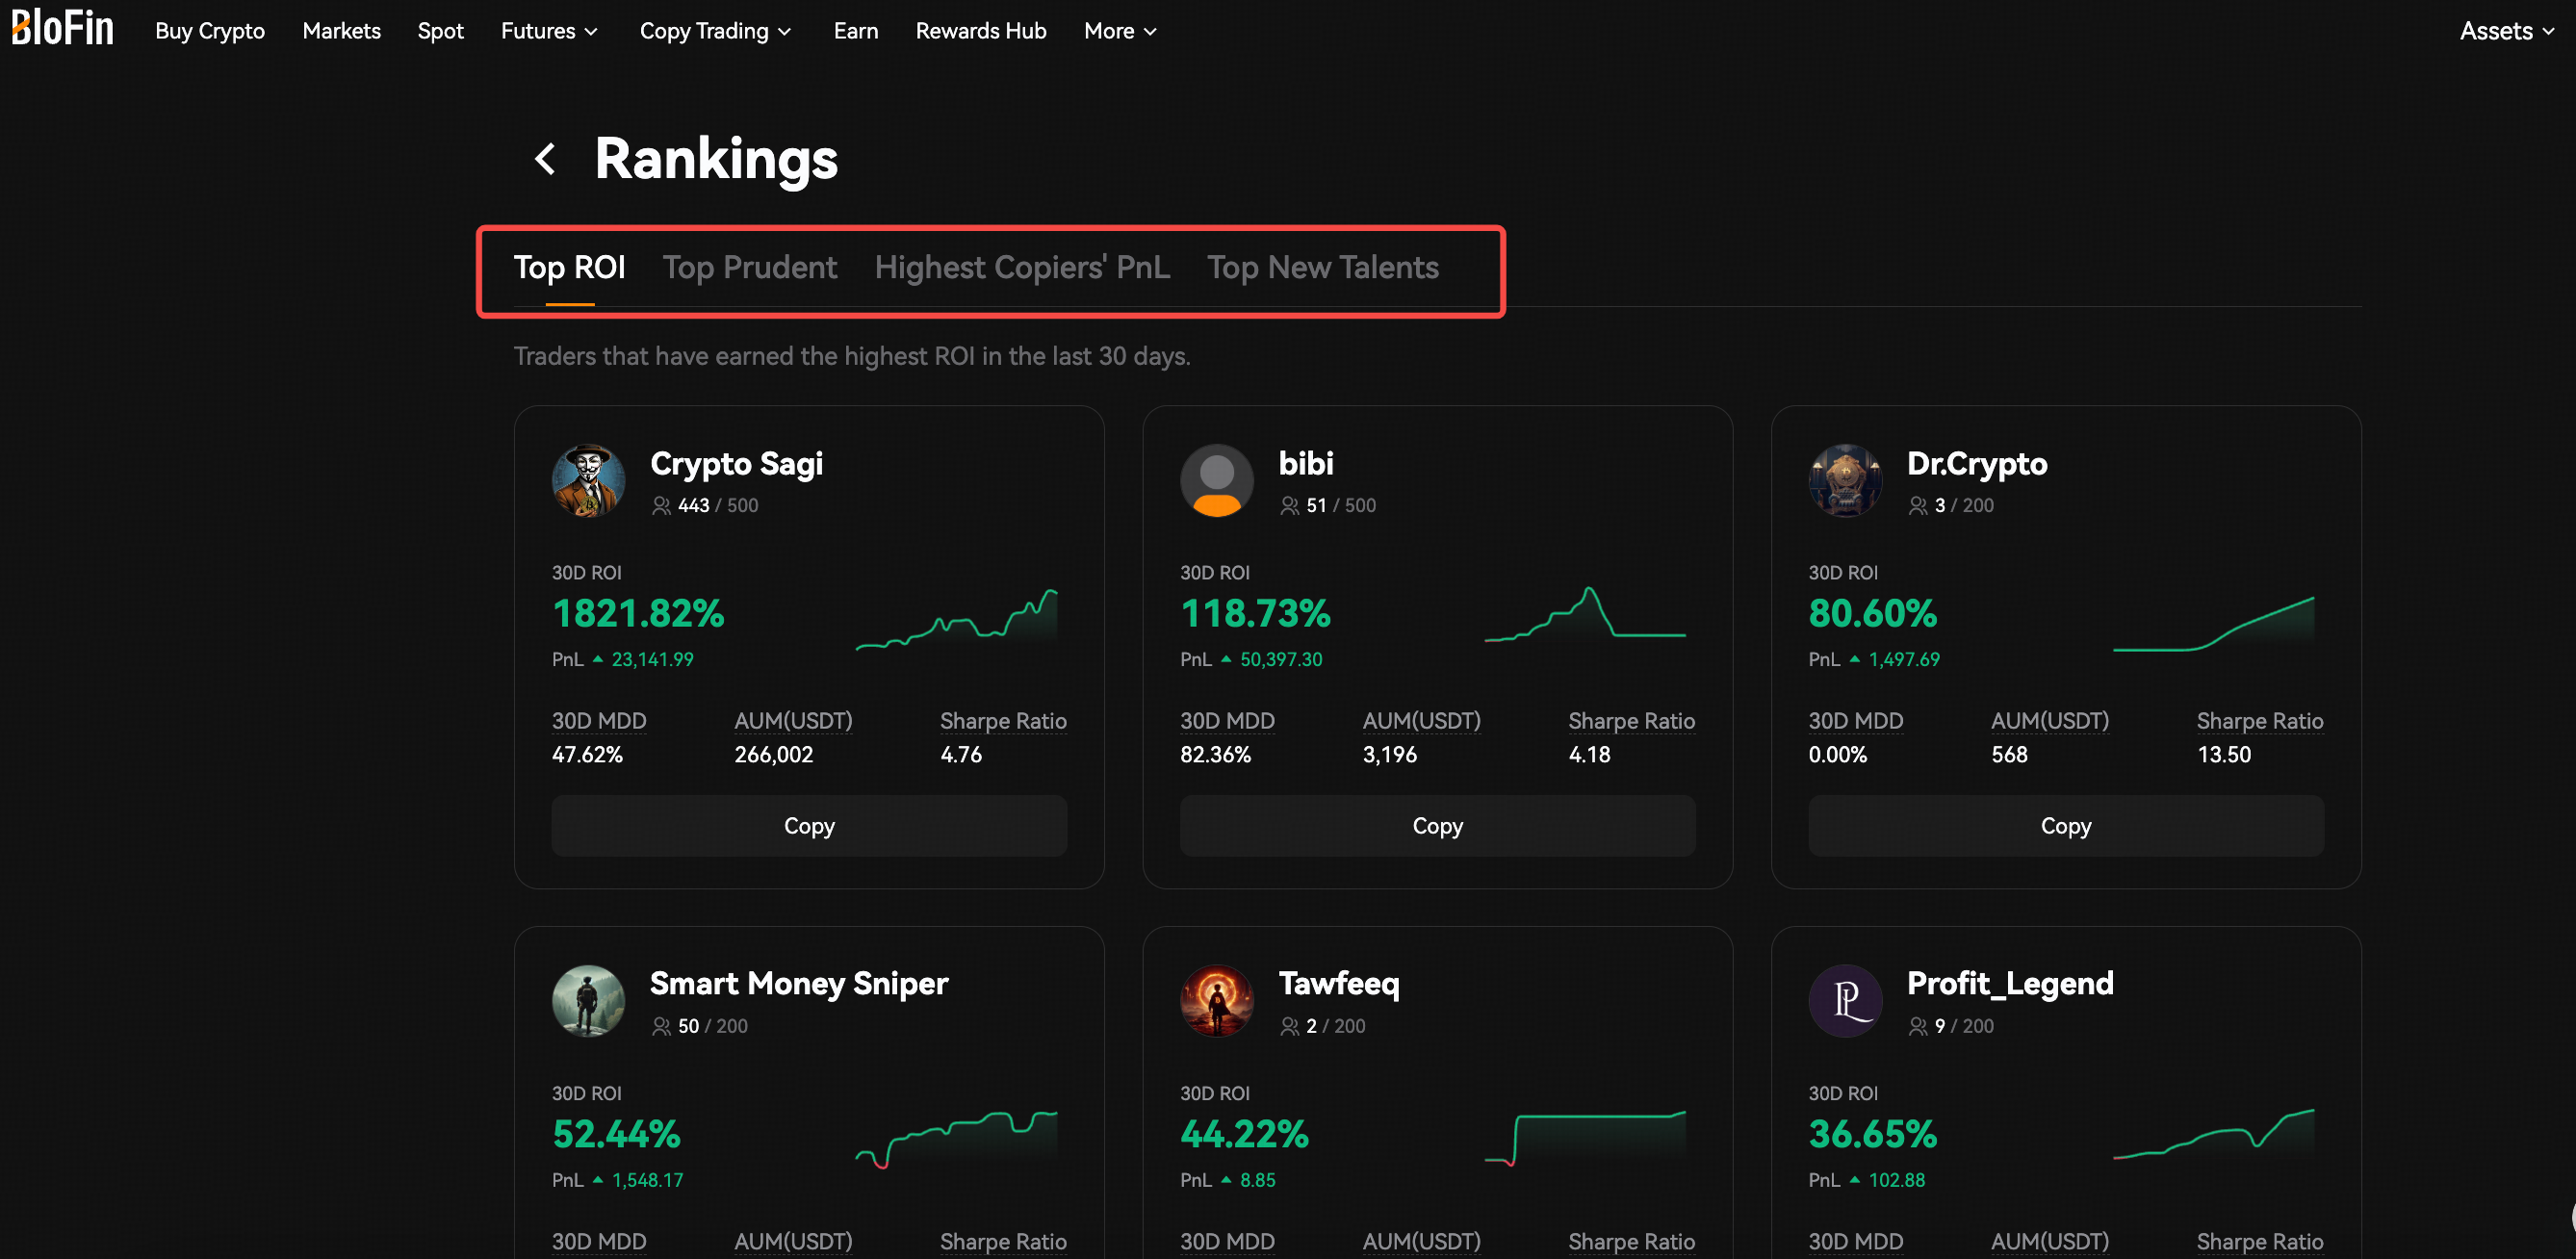The image size is (2576, 1259).
Task: Click the 1821.82% ROI value
Action: (x=638, y=614)
